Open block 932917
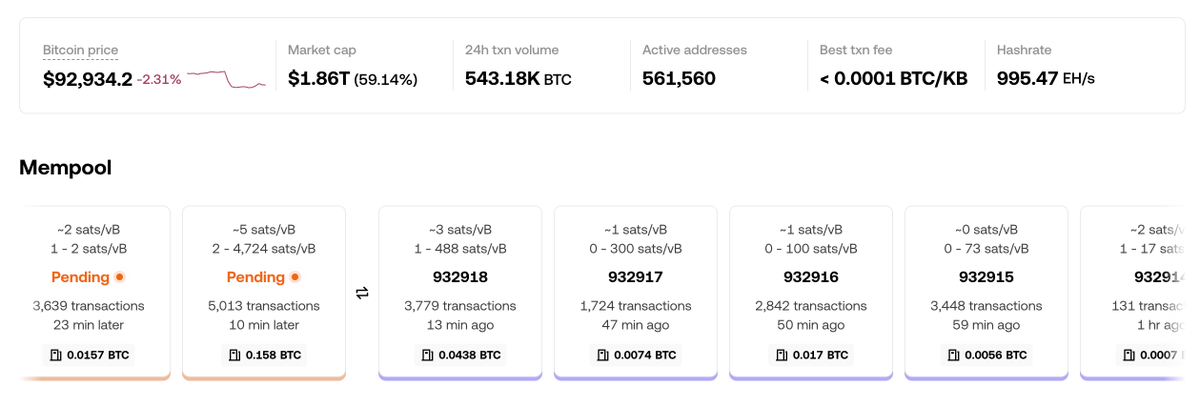 pos(635,293)
